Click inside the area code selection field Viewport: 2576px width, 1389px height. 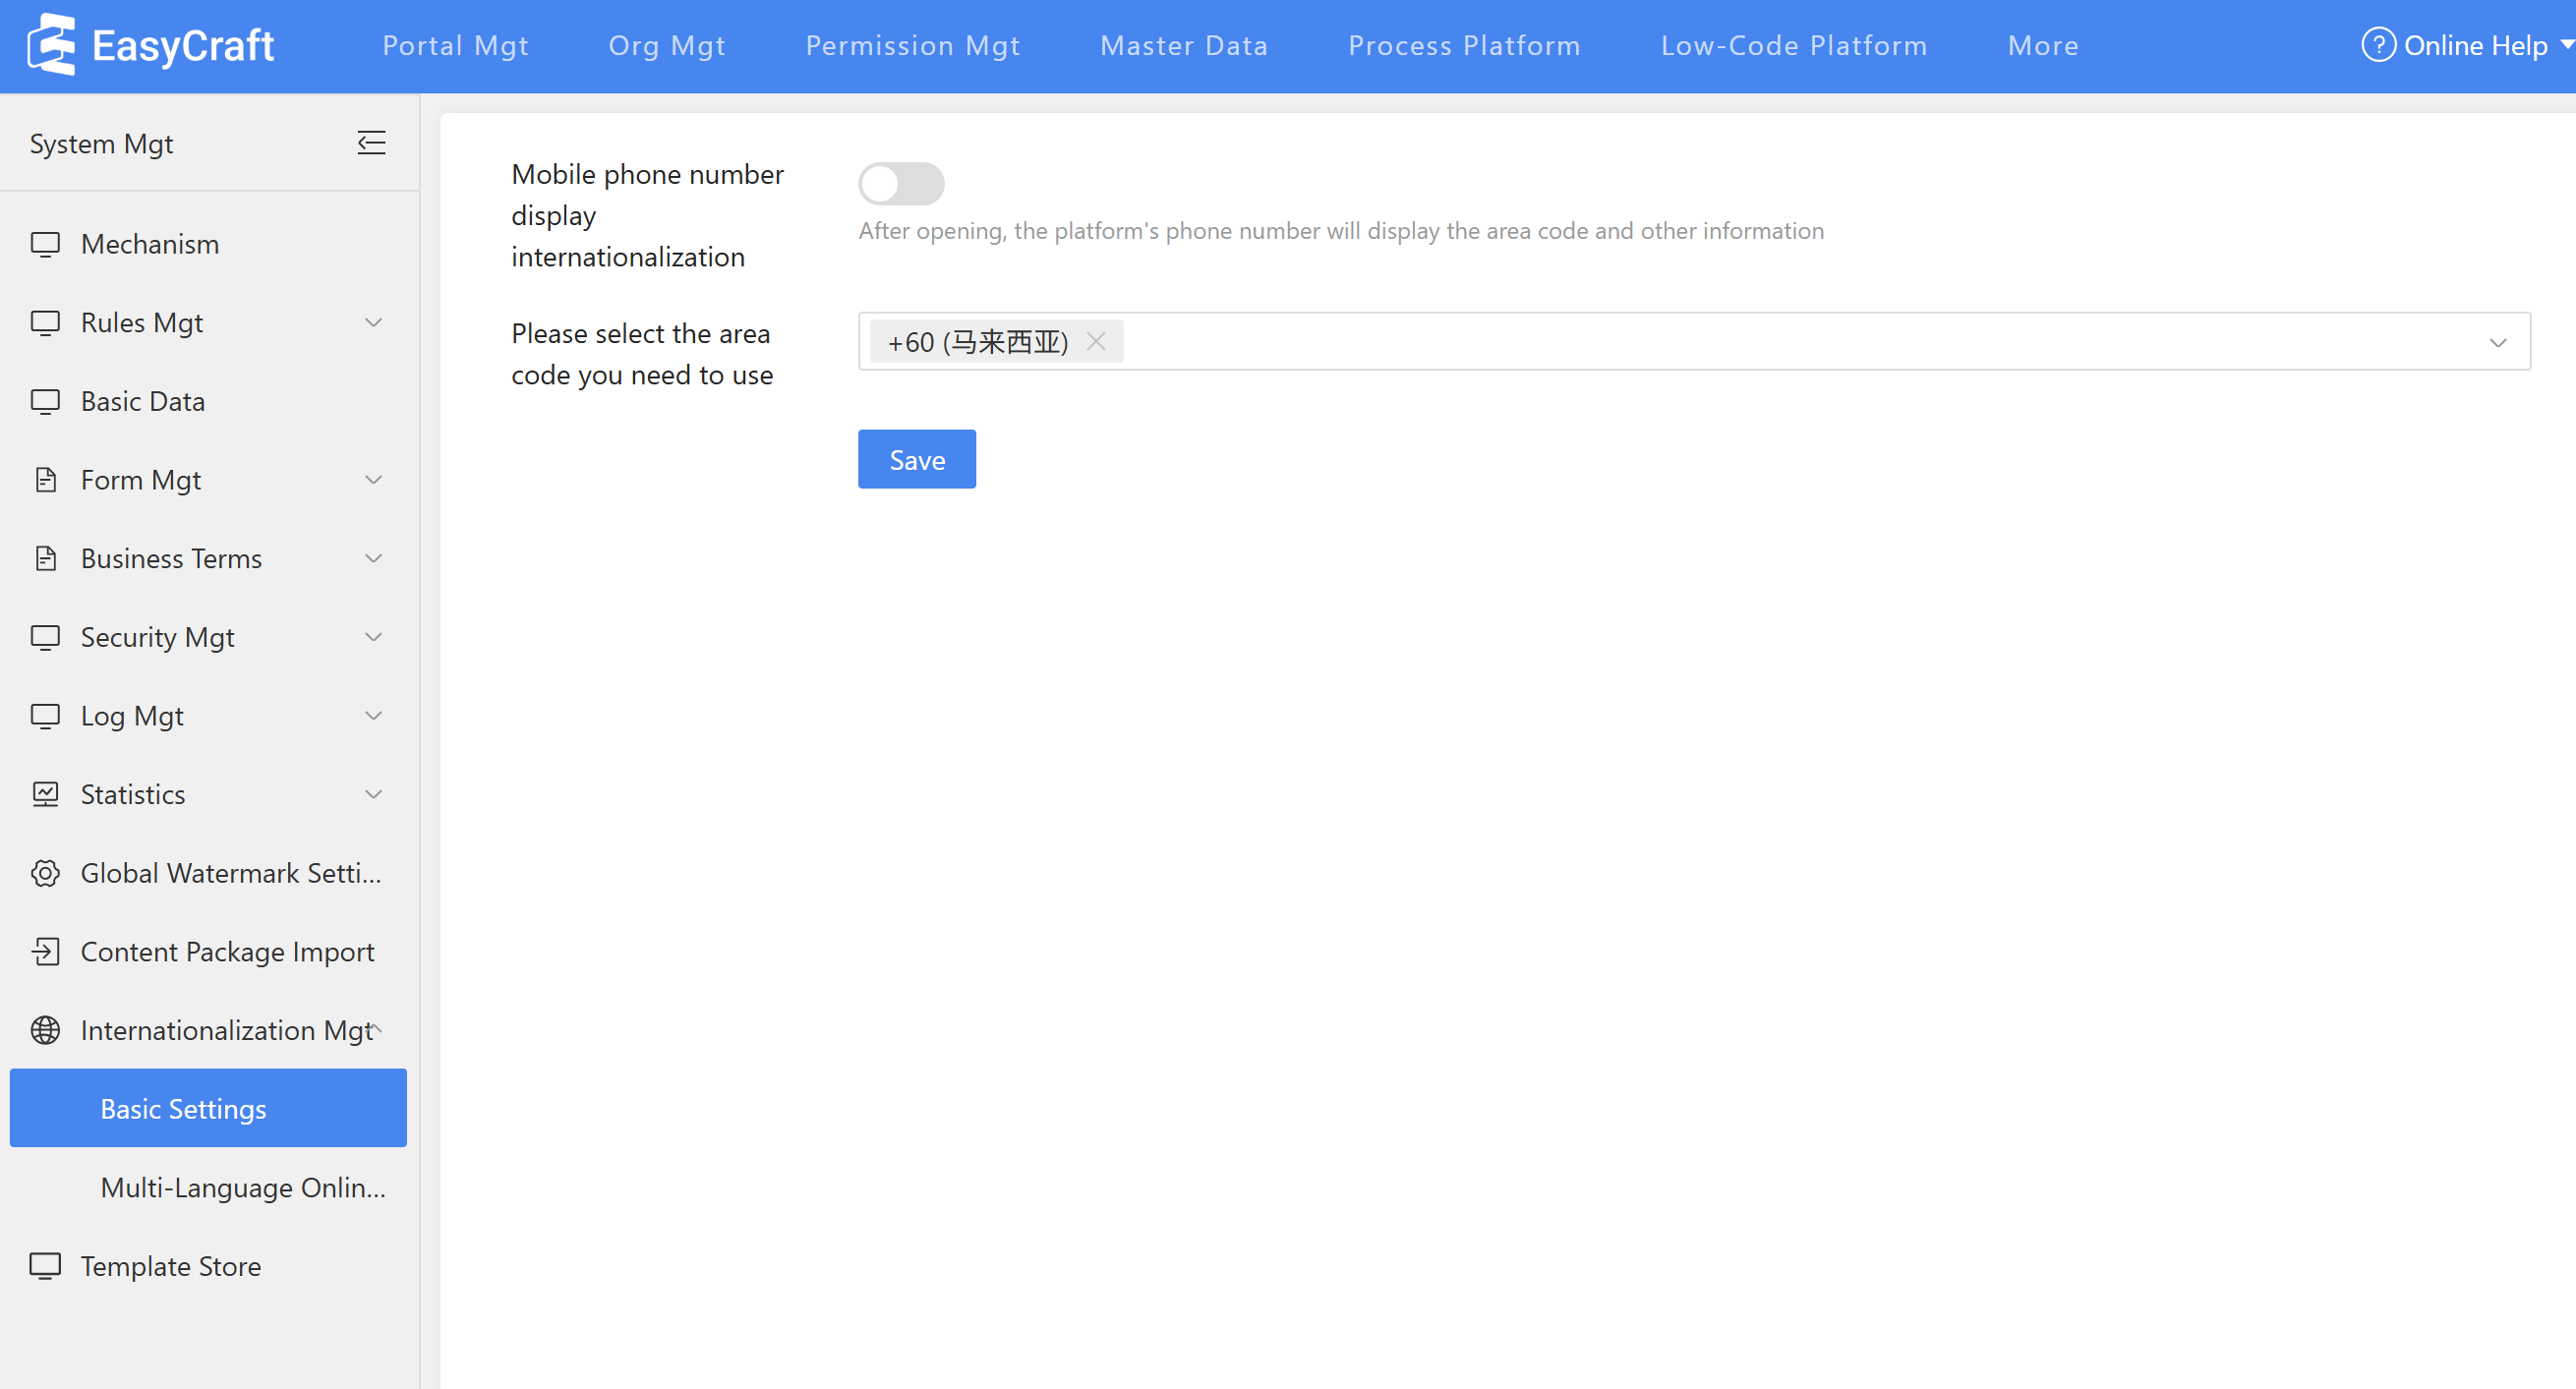point(1700,341)
